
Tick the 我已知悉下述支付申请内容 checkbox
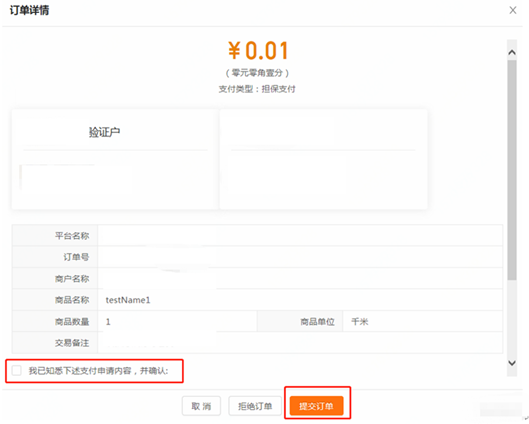point(17,370)
